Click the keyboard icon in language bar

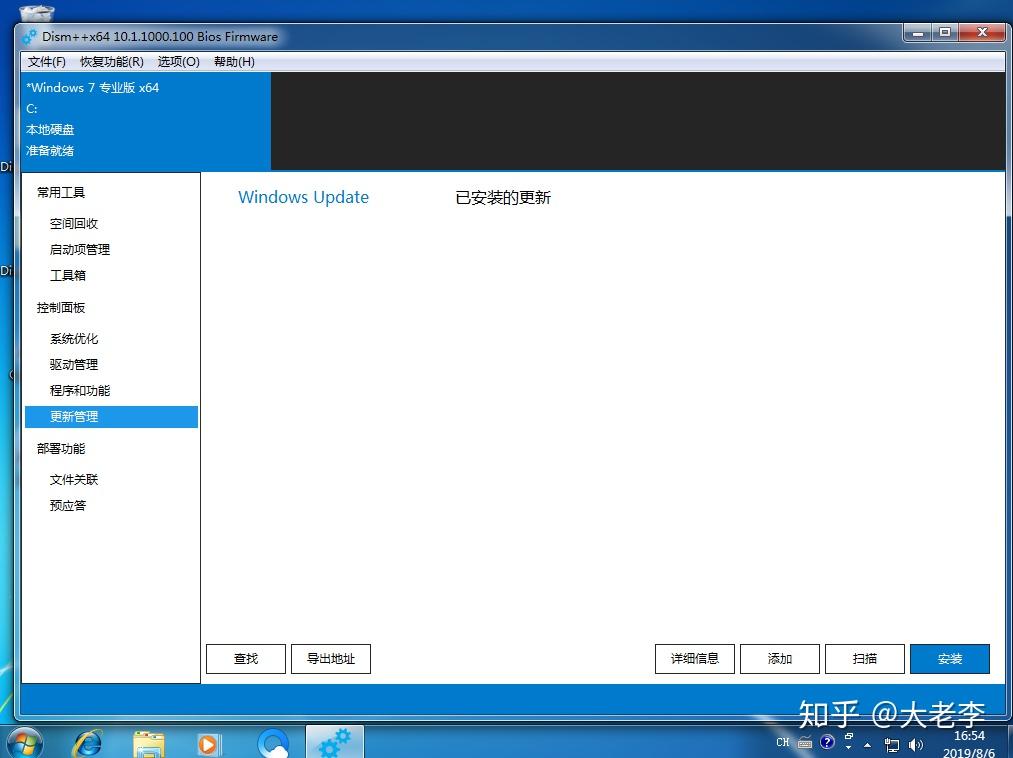[804, 742]
